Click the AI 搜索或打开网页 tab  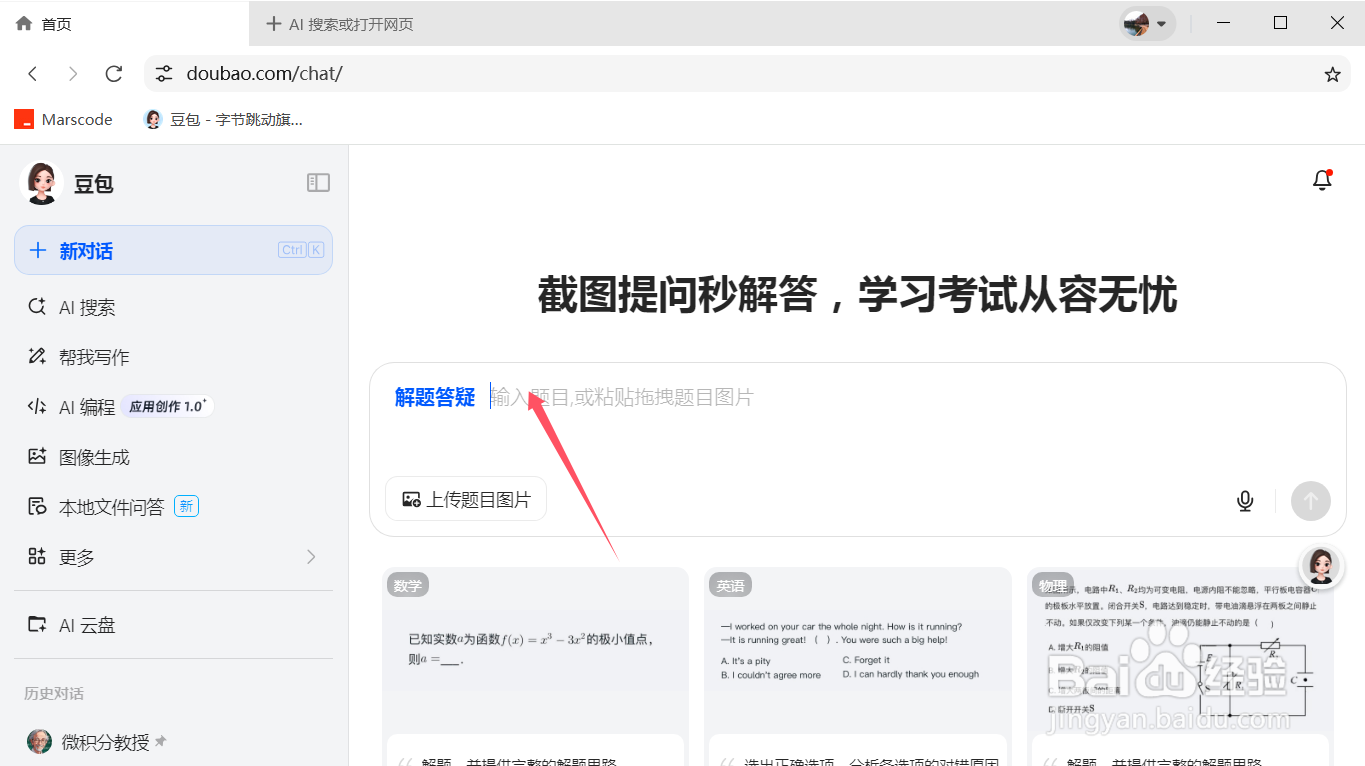pyautogui.click(x=351, y=23)
